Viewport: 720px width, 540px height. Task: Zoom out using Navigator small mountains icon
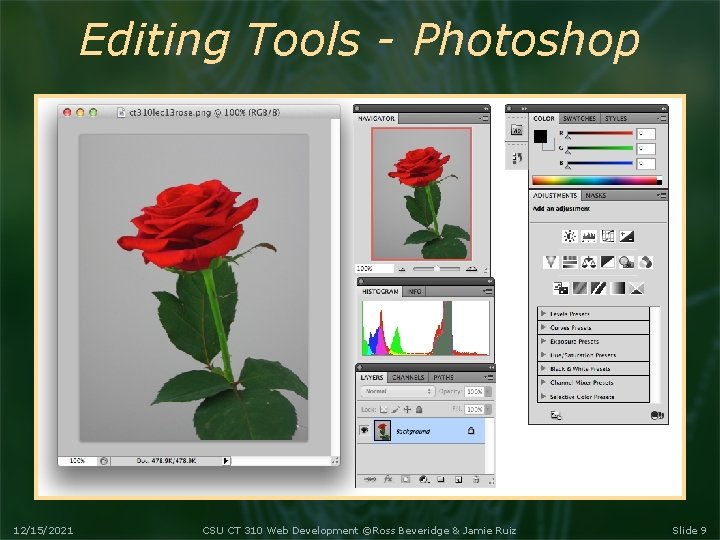pyautogui.click(x=402, y=269)
